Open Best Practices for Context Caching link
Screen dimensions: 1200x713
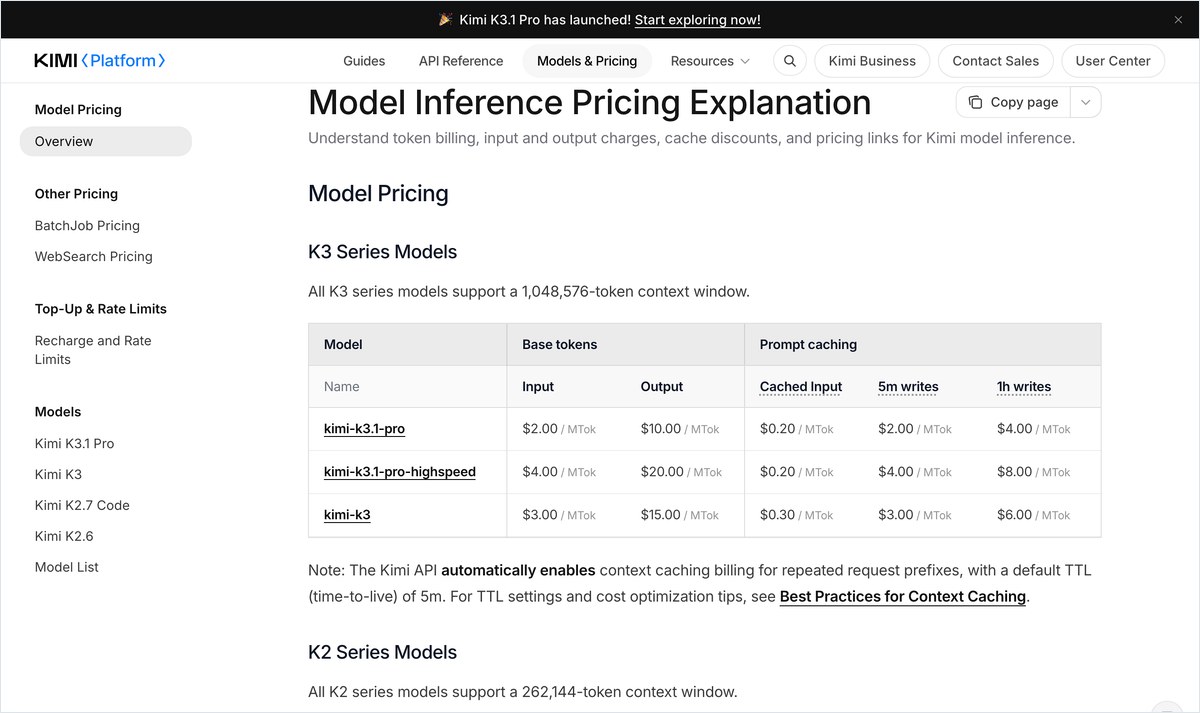tap(903, 597)
